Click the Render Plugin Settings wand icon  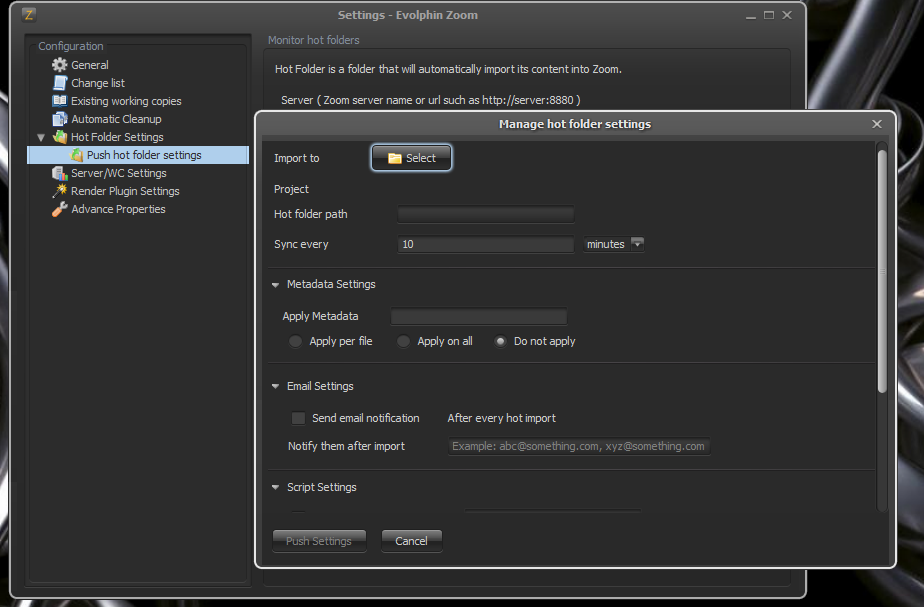pyautogui.click(x=60, y=191)
